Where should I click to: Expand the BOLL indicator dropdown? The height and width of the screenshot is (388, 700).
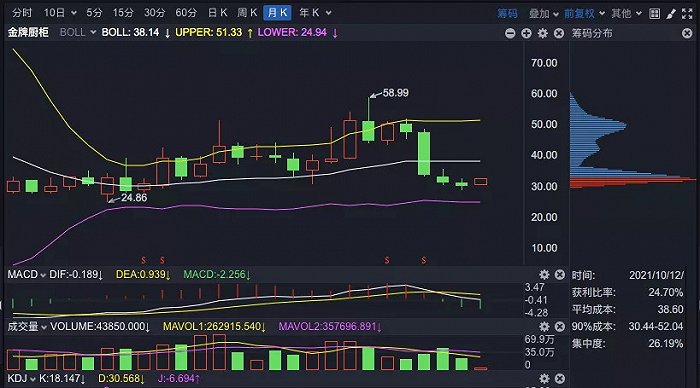78,32
